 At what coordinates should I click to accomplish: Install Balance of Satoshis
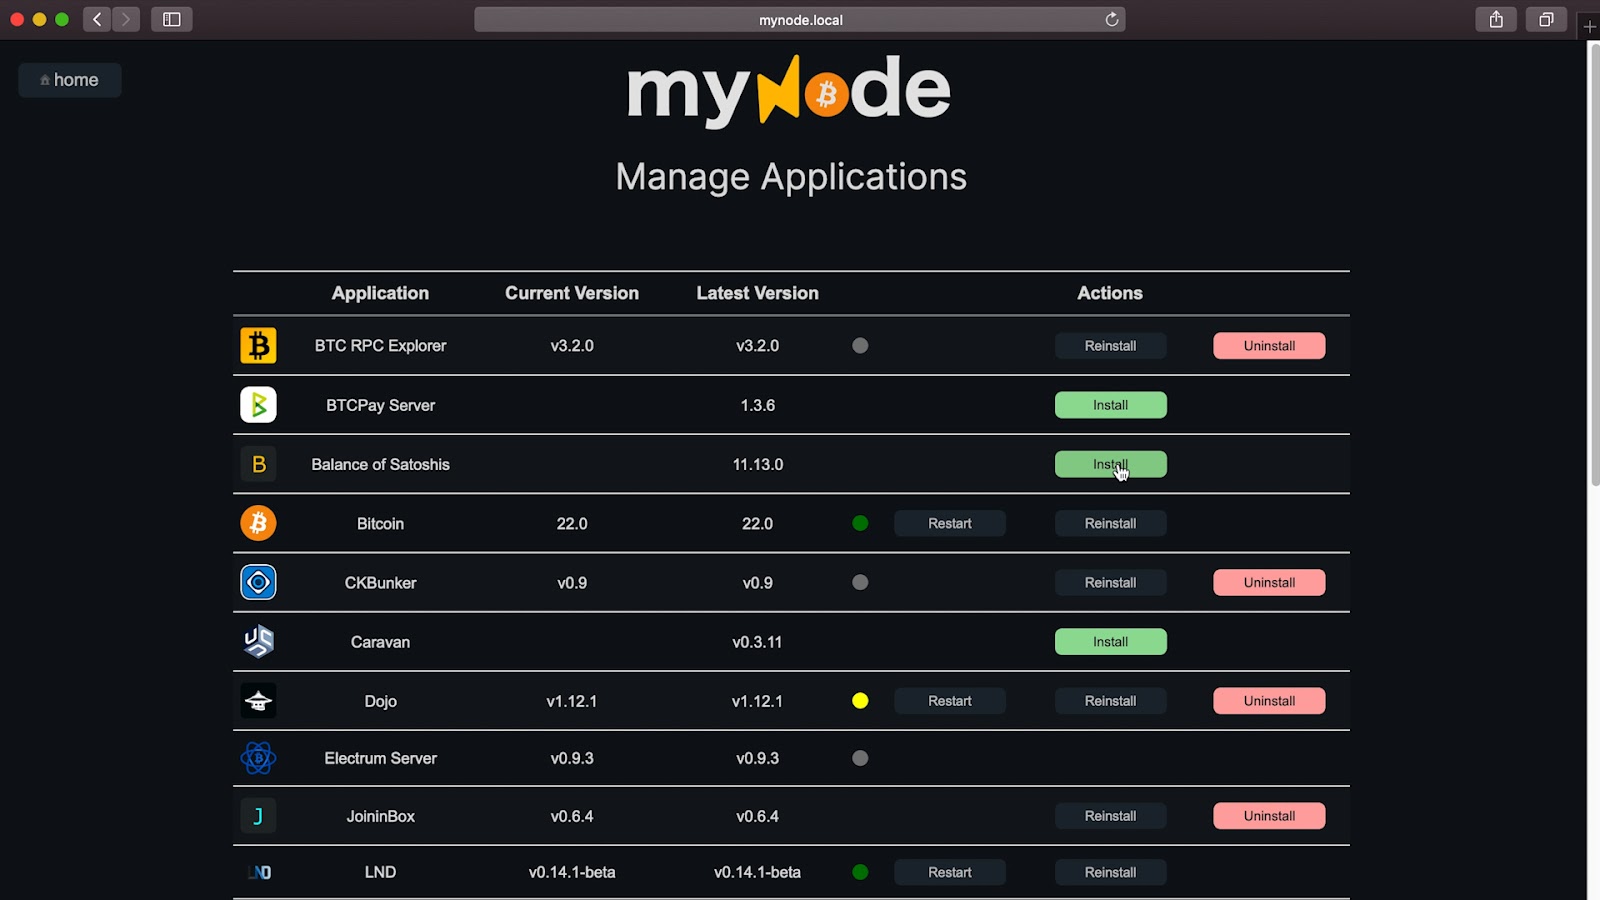(1110, 464)
